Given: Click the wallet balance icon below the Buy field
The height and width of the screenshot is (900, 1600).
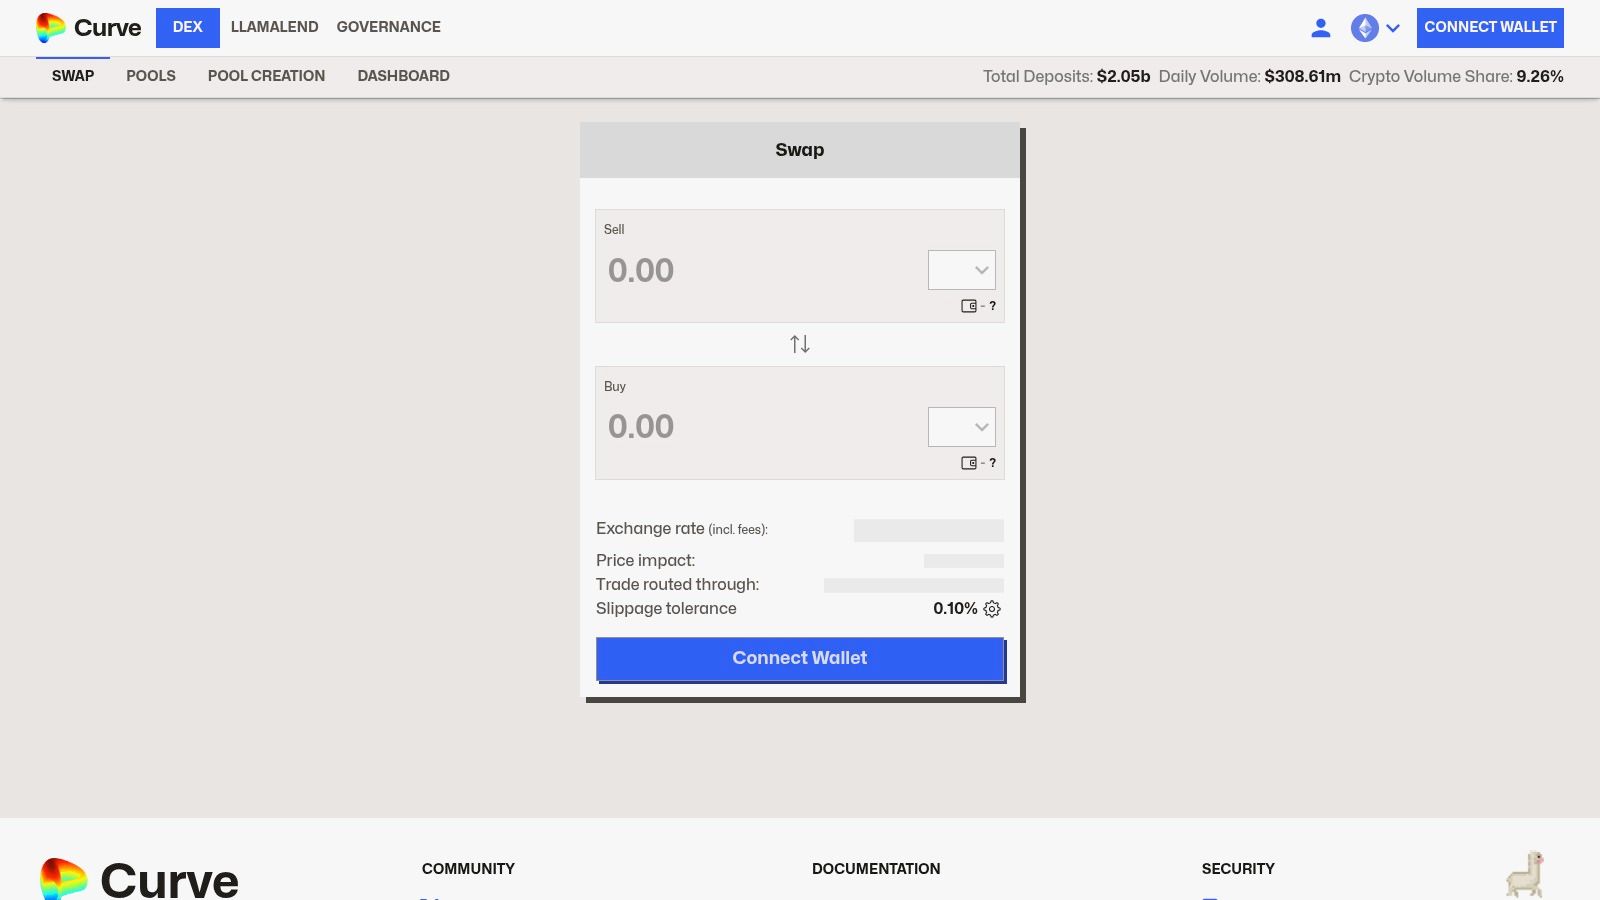Looking at the screenshot, I should tap(969, 463).
